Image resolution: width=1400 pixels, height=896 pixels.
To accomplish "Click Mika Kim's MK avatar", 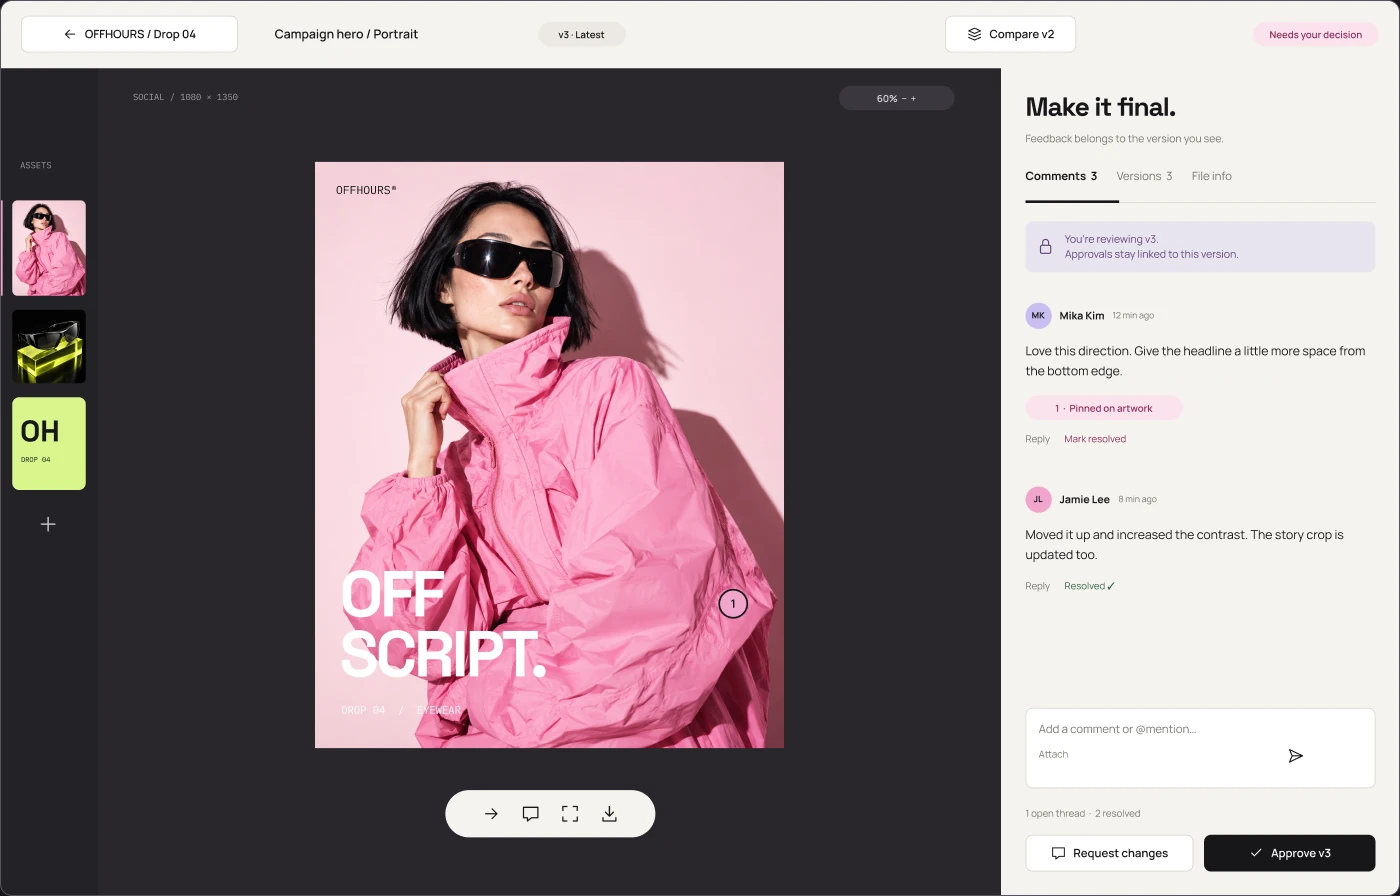I will (1038, 315).
